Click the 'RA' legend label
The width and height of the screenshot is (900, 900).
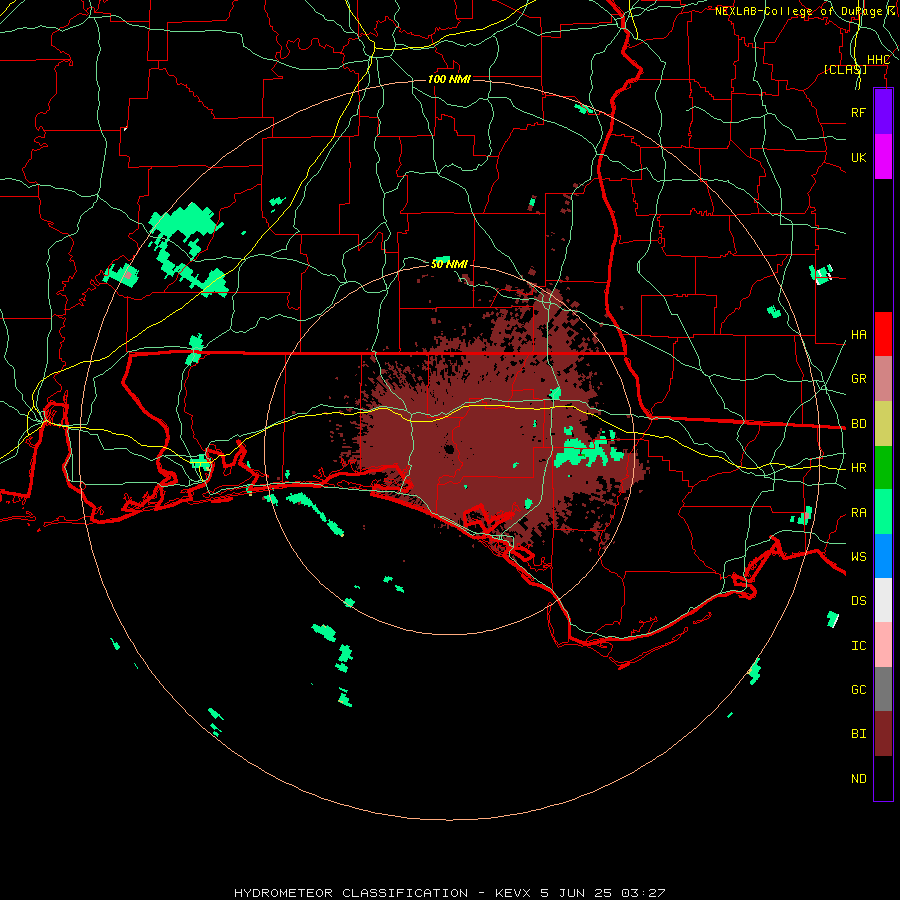[858, 513]
